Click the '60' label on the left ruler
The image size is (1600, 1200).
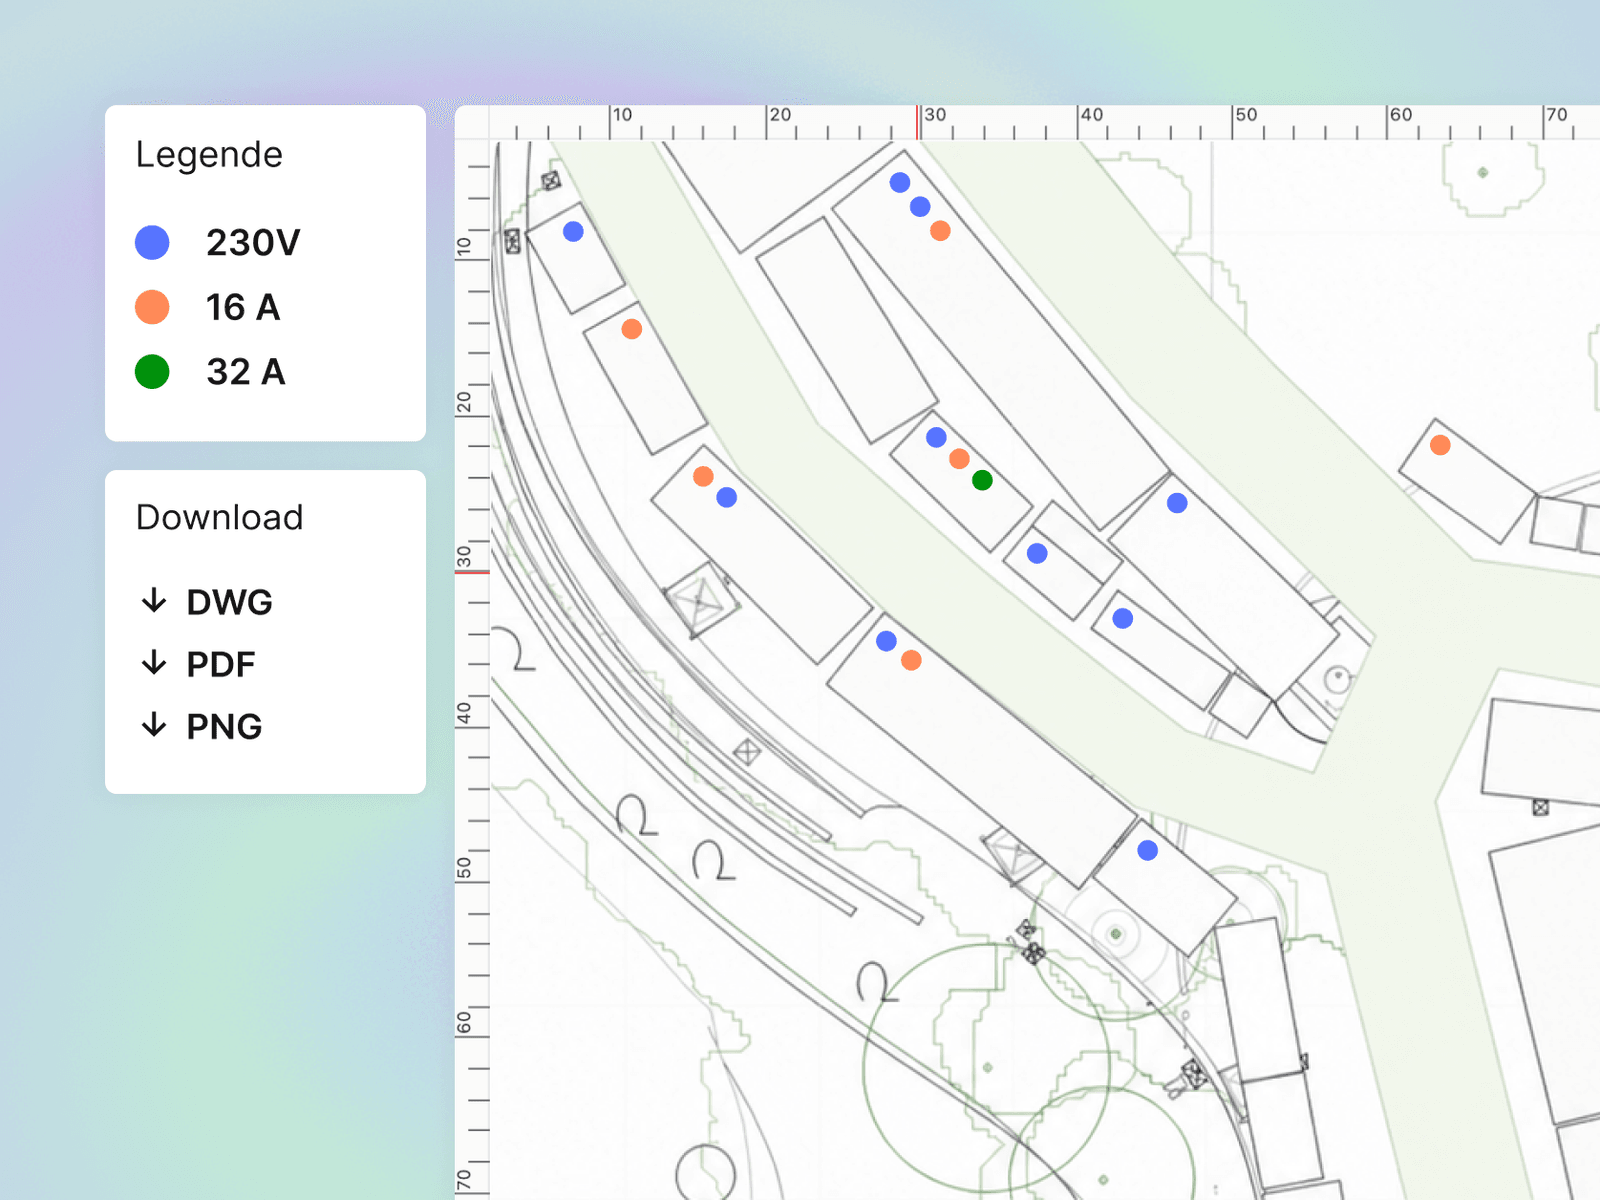[464, 1022]
